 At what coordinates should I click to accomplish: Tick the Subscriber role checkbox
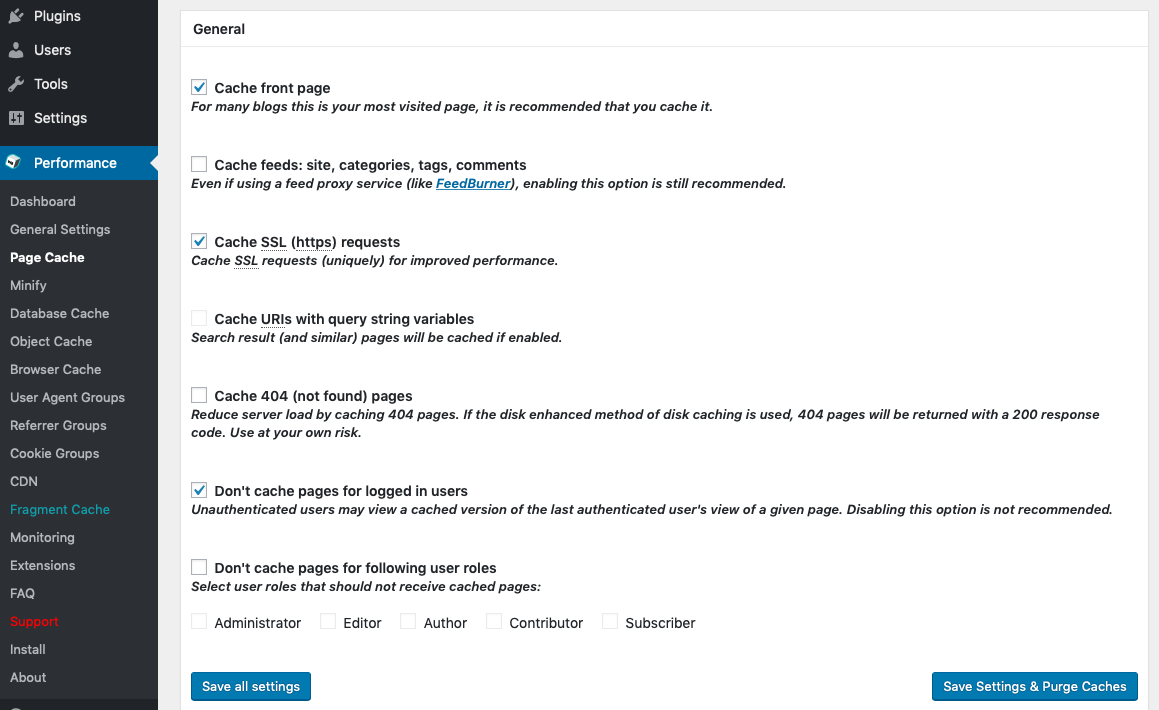tap(610, 621)
